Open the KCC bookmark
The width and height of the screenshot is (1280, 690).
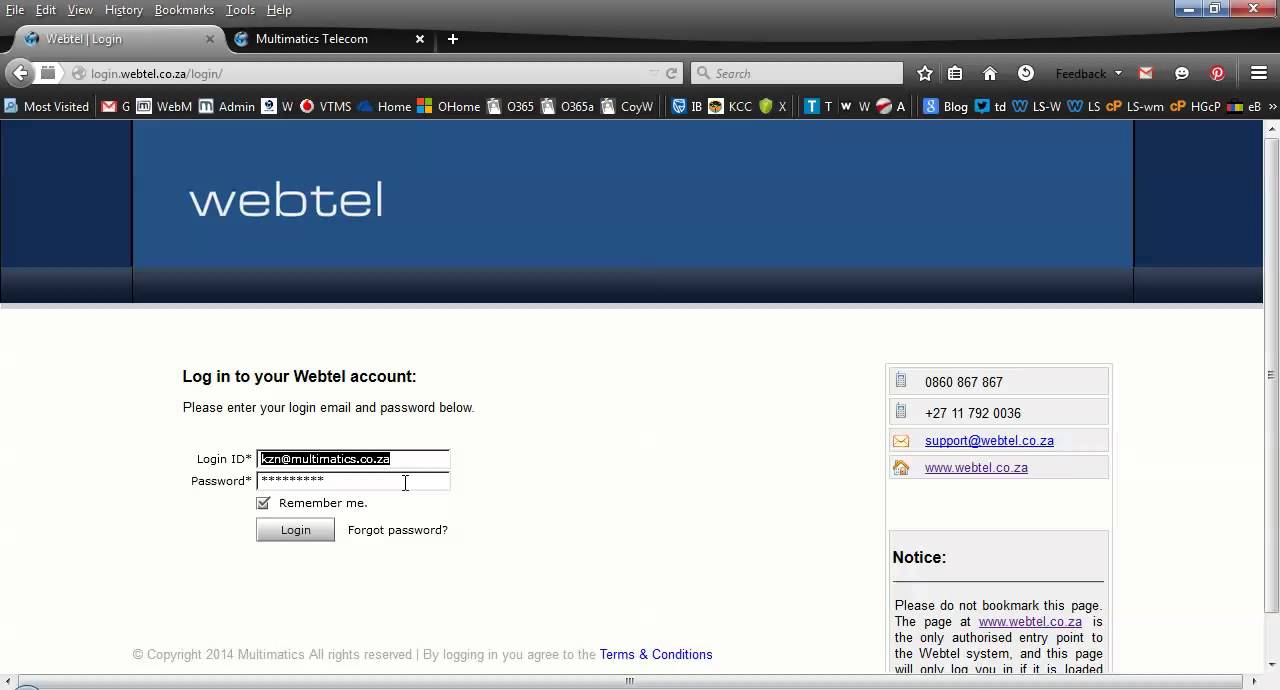click(x=730, y=106)
